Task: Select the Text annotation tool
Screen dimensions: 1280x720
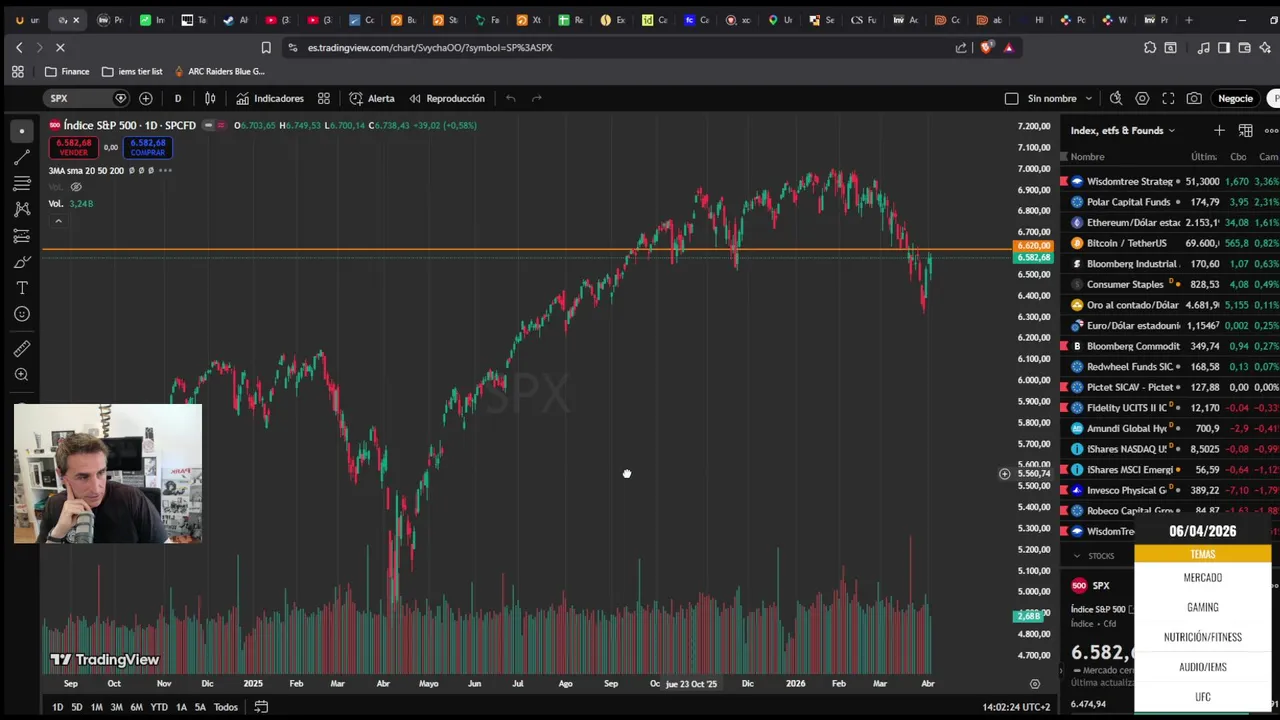Action: [21, 288]
